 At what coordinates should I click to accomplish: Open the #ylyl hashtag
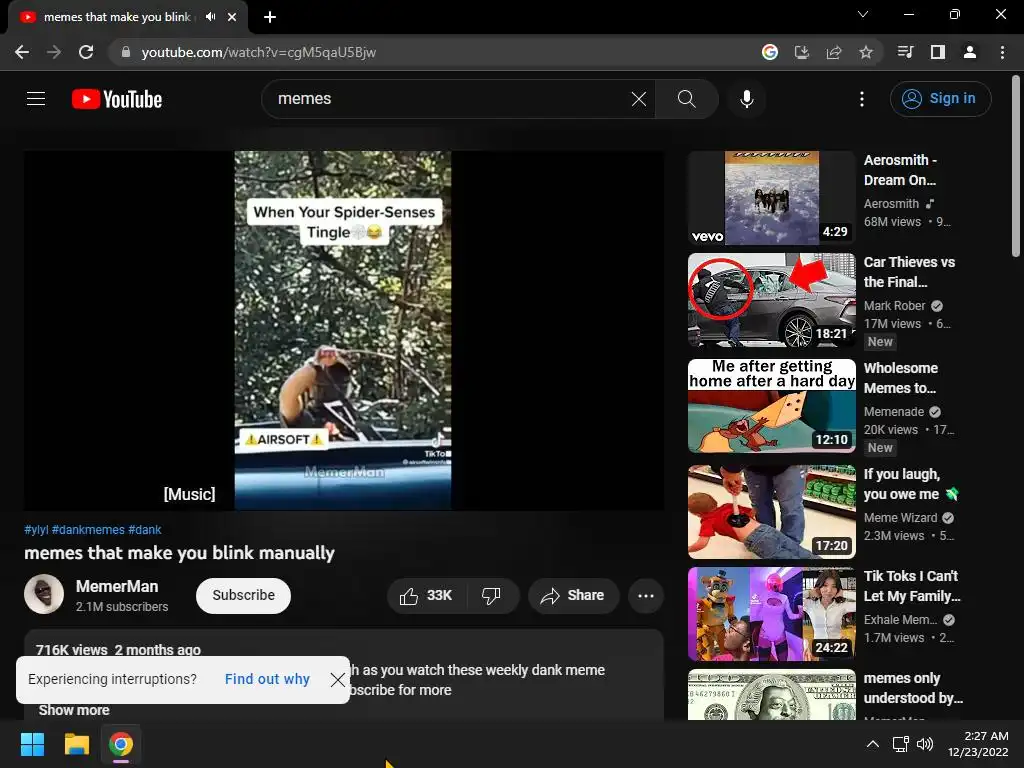36,530
